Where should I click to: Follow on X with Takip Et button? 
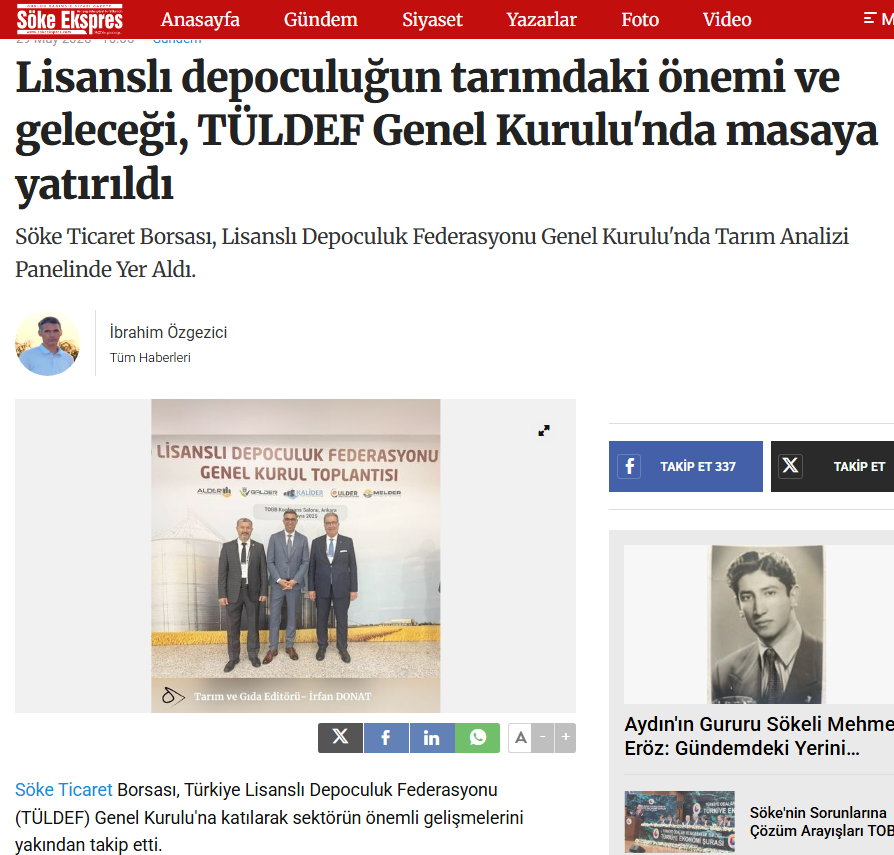pyautogui.click(x=832, y=466)
